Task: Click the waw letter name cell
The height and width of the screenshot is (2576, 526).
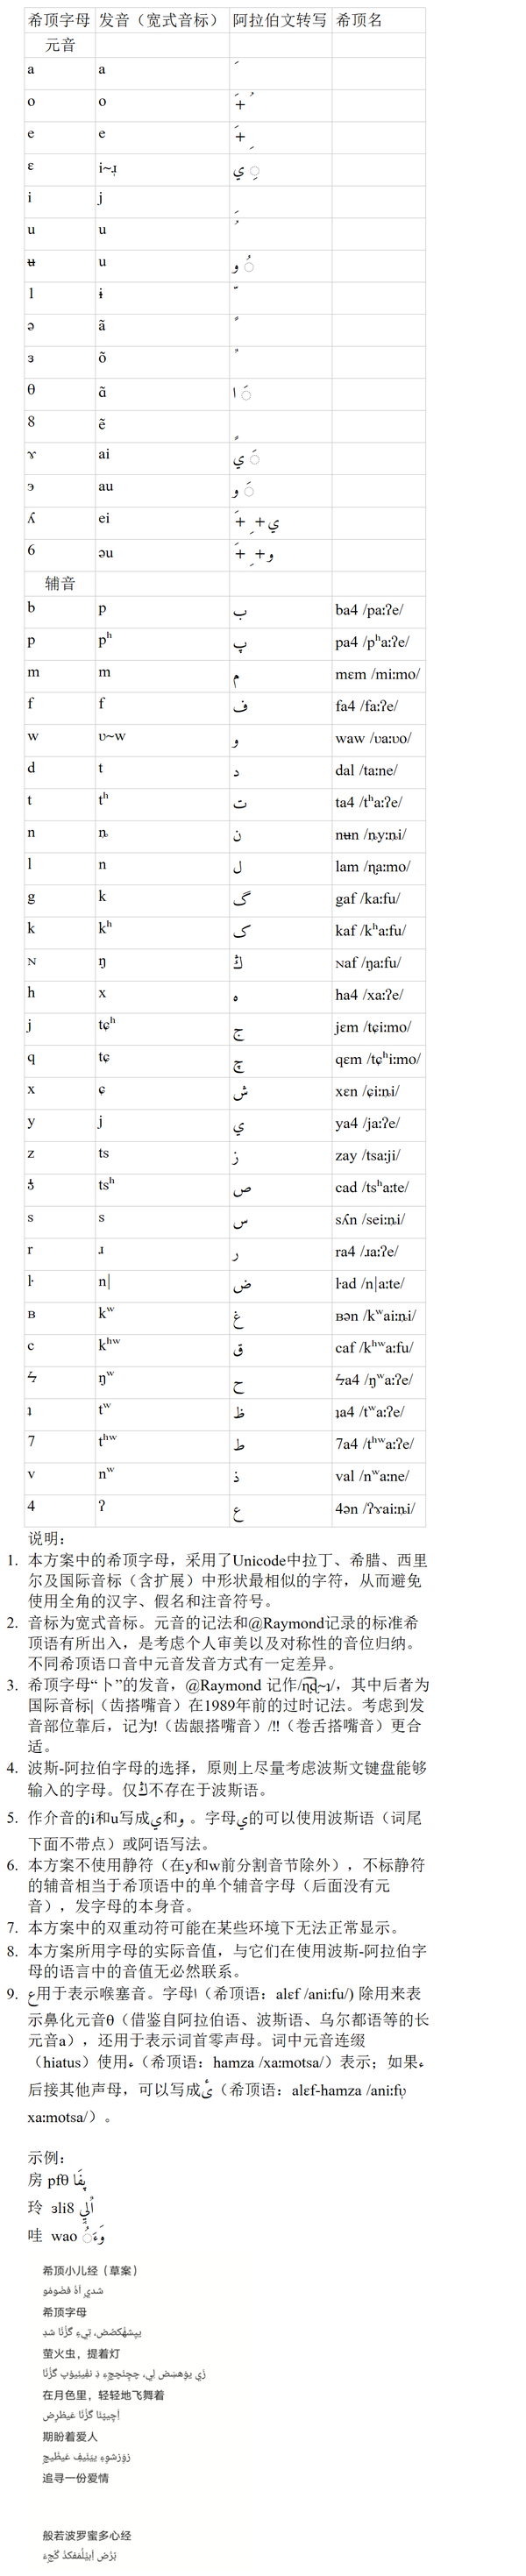Action: click(372, 738)
